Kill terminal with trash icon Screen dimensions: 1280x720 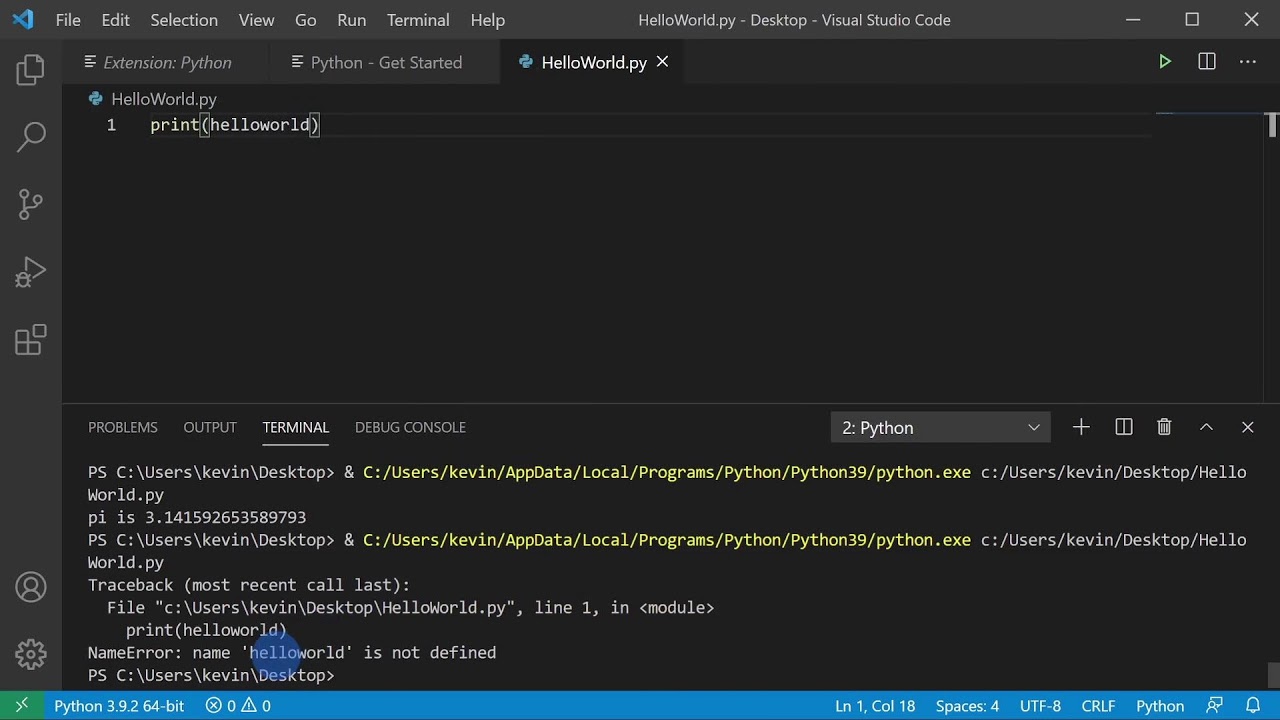[x=1164, y=427]
